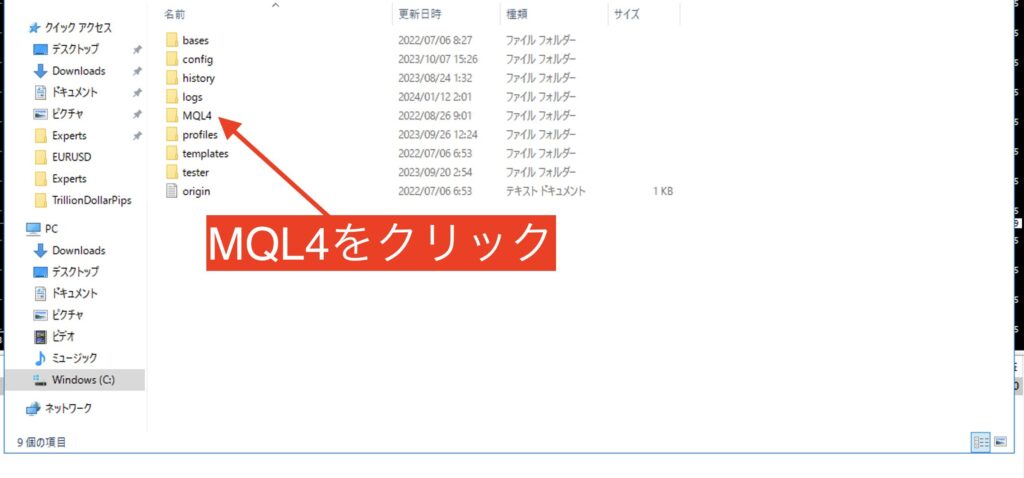Sort by 種類 column header

(x=516, y=13)
